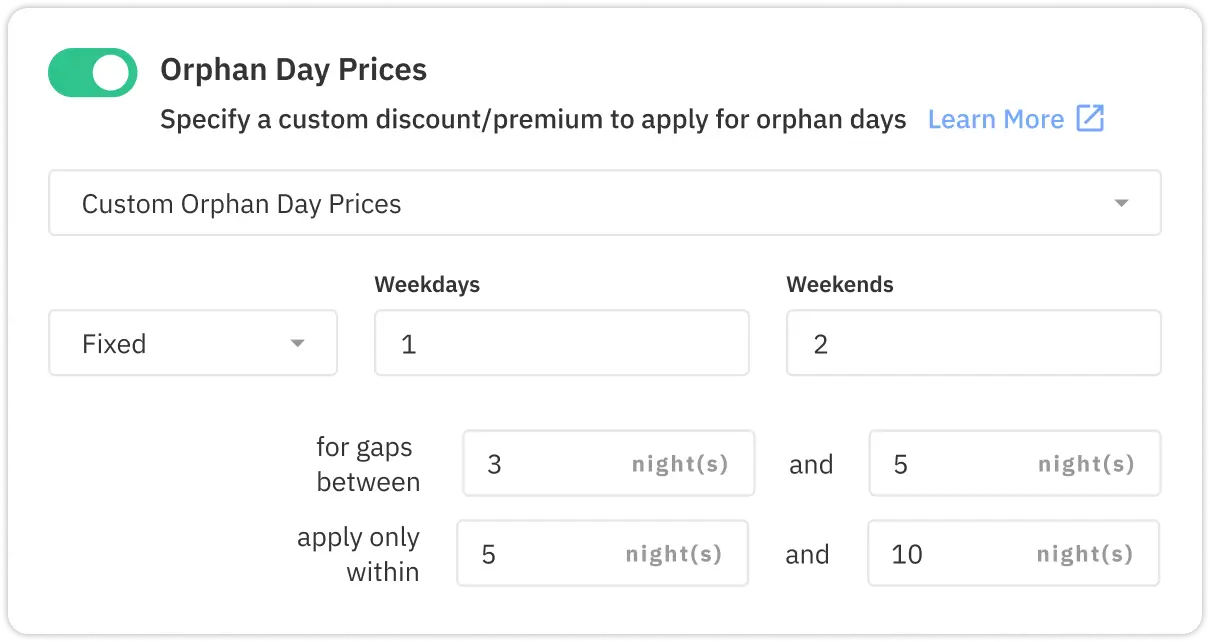
Task: Click the for gaps between label
Action: tap(367, 464)
